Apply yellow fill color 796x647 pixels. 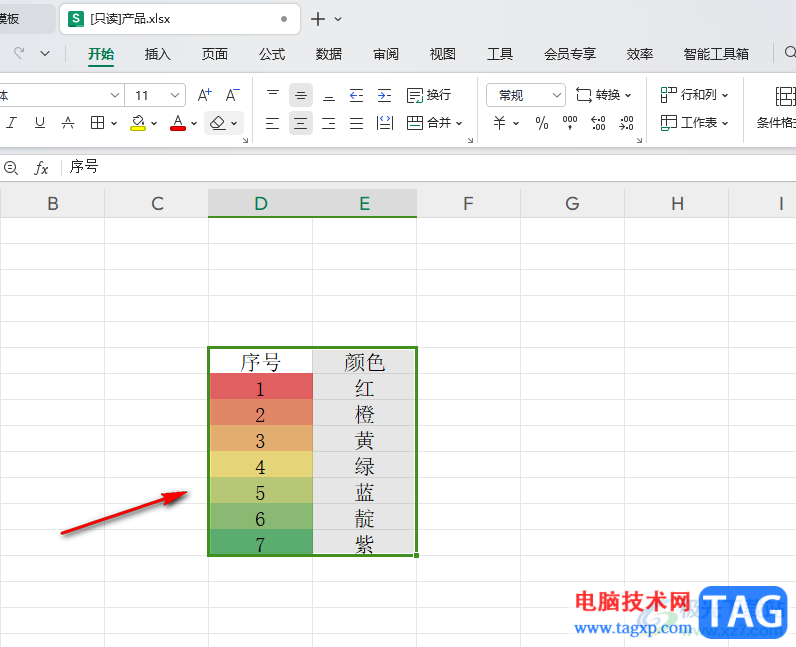click(138, 123)
